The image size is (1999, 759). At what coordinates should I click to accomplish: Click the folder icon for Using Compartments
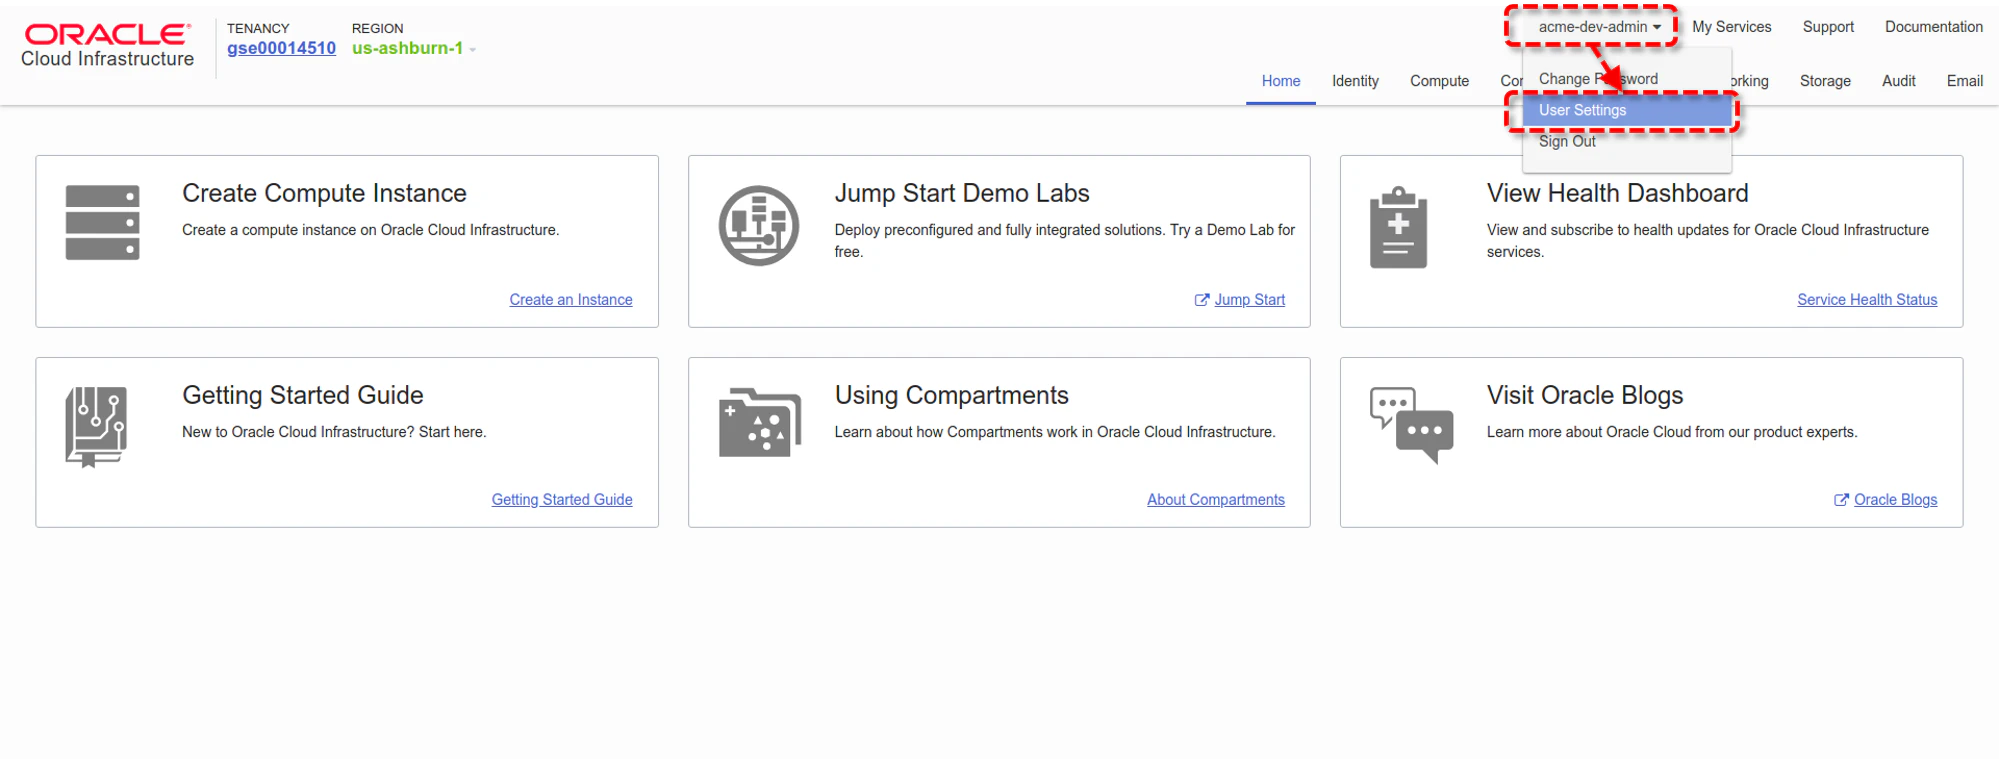coord(760,422)
